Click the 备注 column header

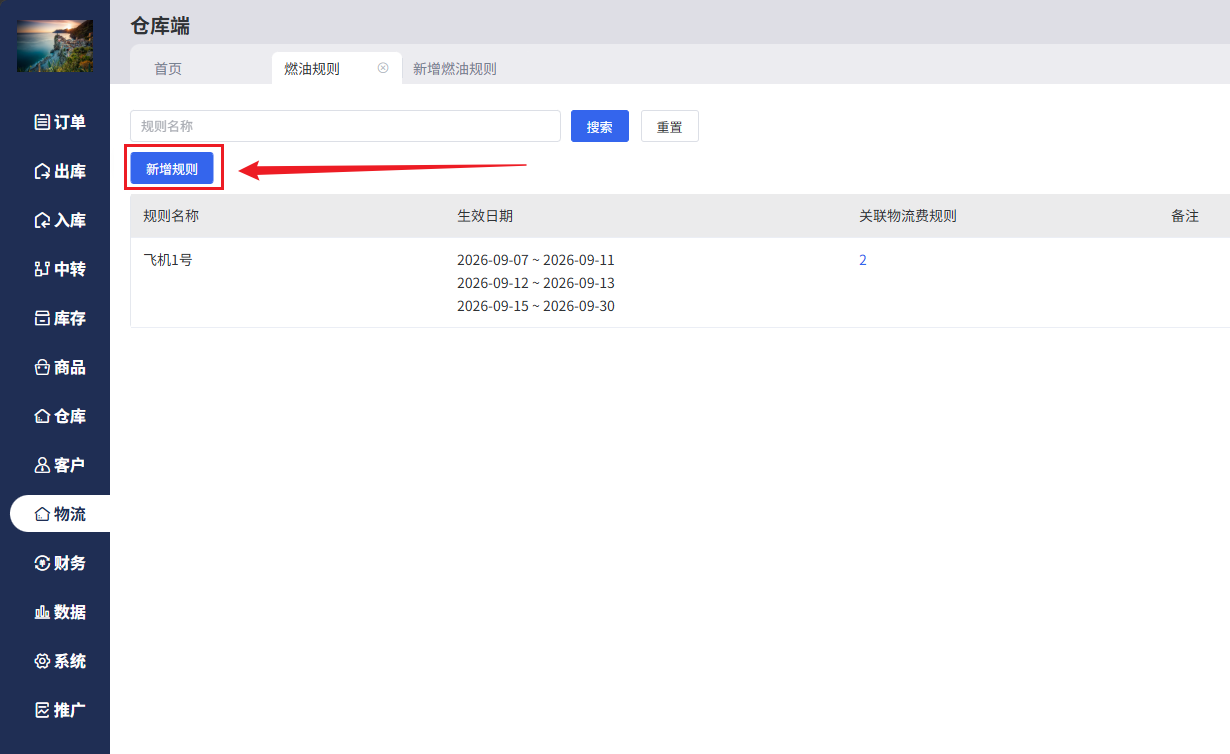(x=1185, y=216)
